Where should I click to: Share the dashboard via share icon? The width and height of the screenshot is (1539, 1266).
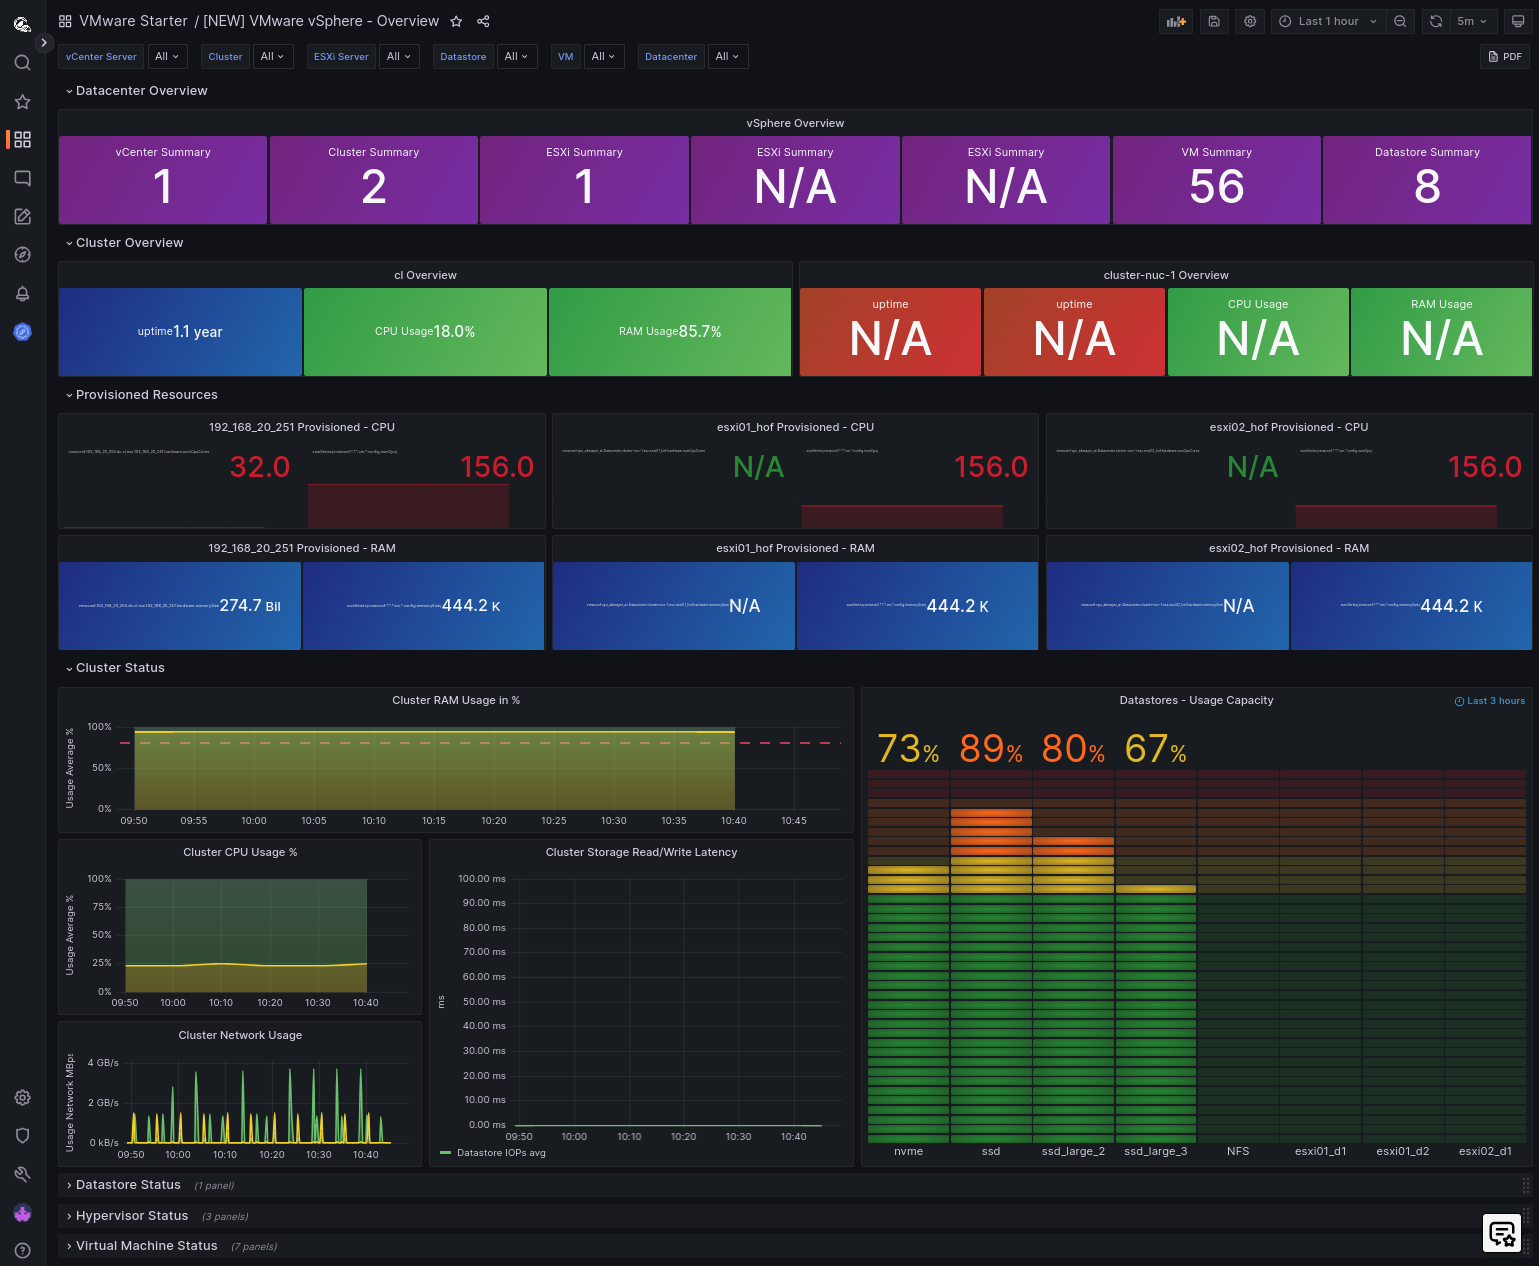483,21
